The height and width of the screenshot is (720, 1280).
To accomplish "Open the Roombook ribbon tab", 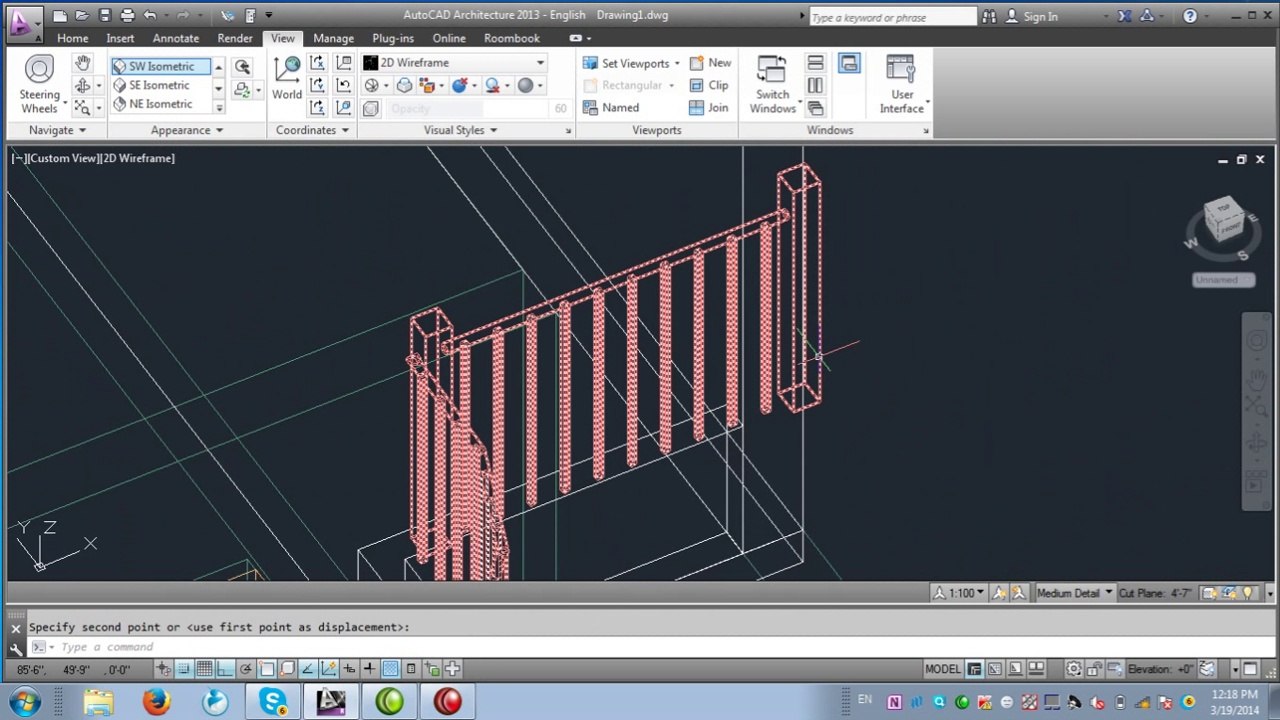I will tap(511, 38).
